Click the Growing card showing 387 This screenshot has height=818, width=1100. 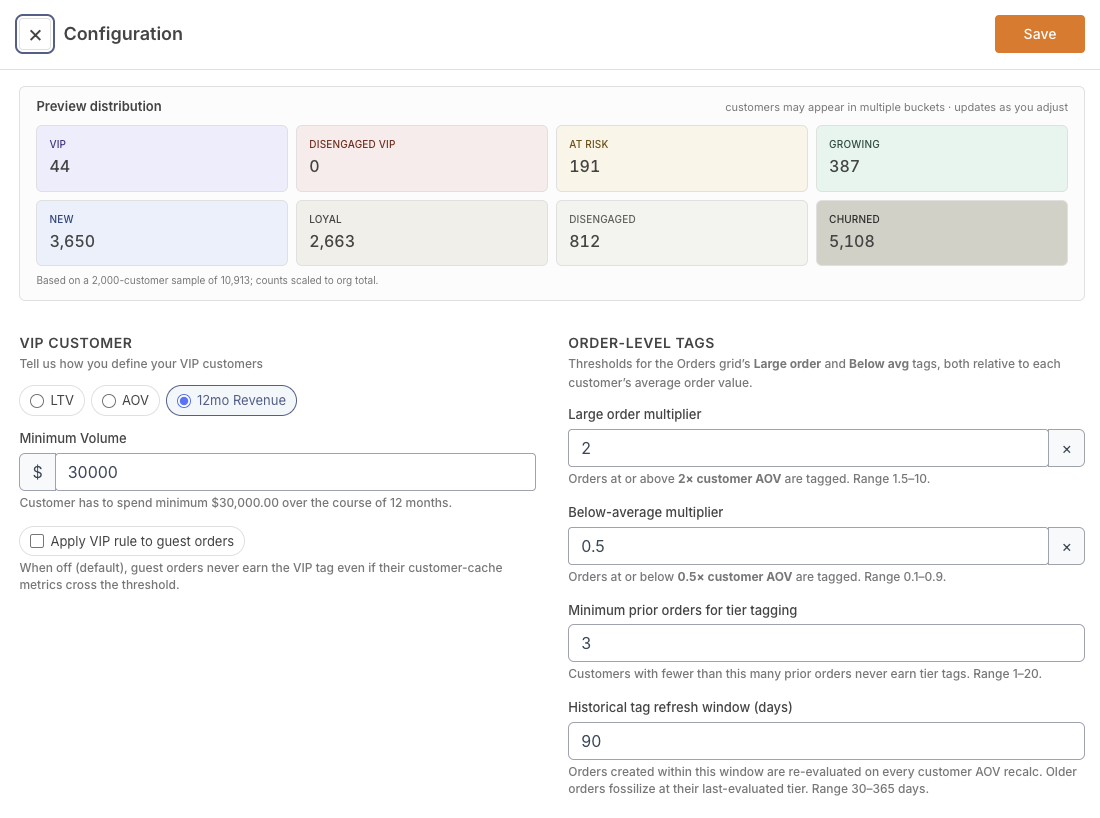tap(941, 159)
